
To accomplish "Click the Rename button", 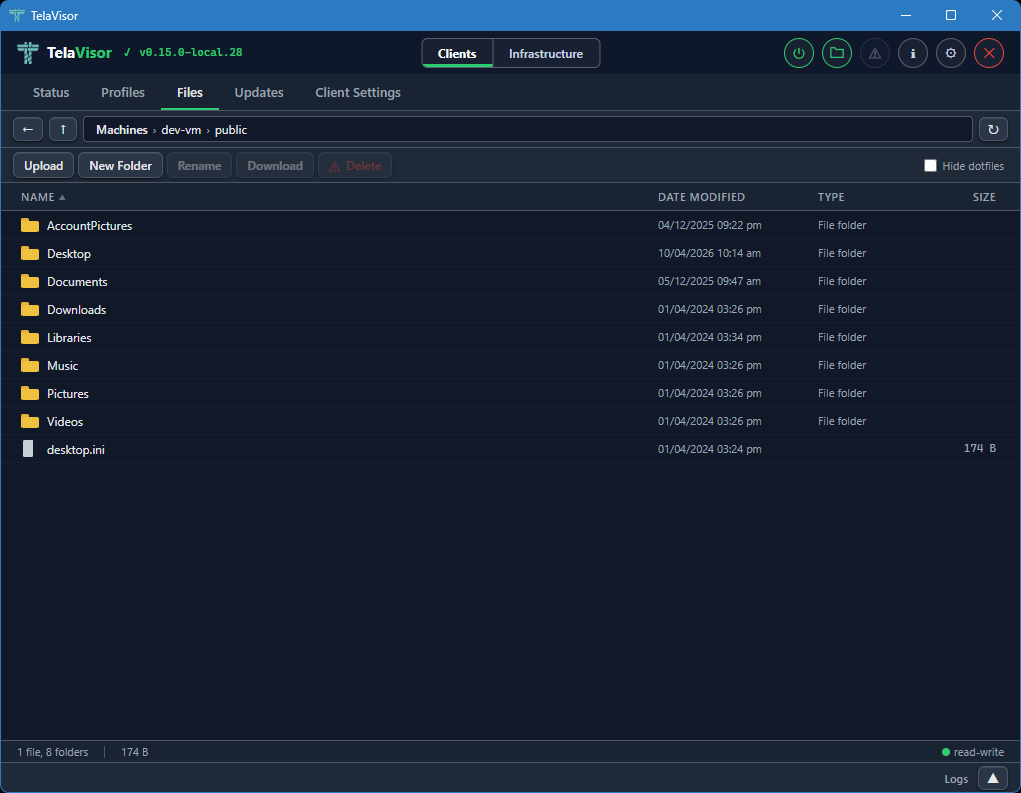I will coord(199,165).
